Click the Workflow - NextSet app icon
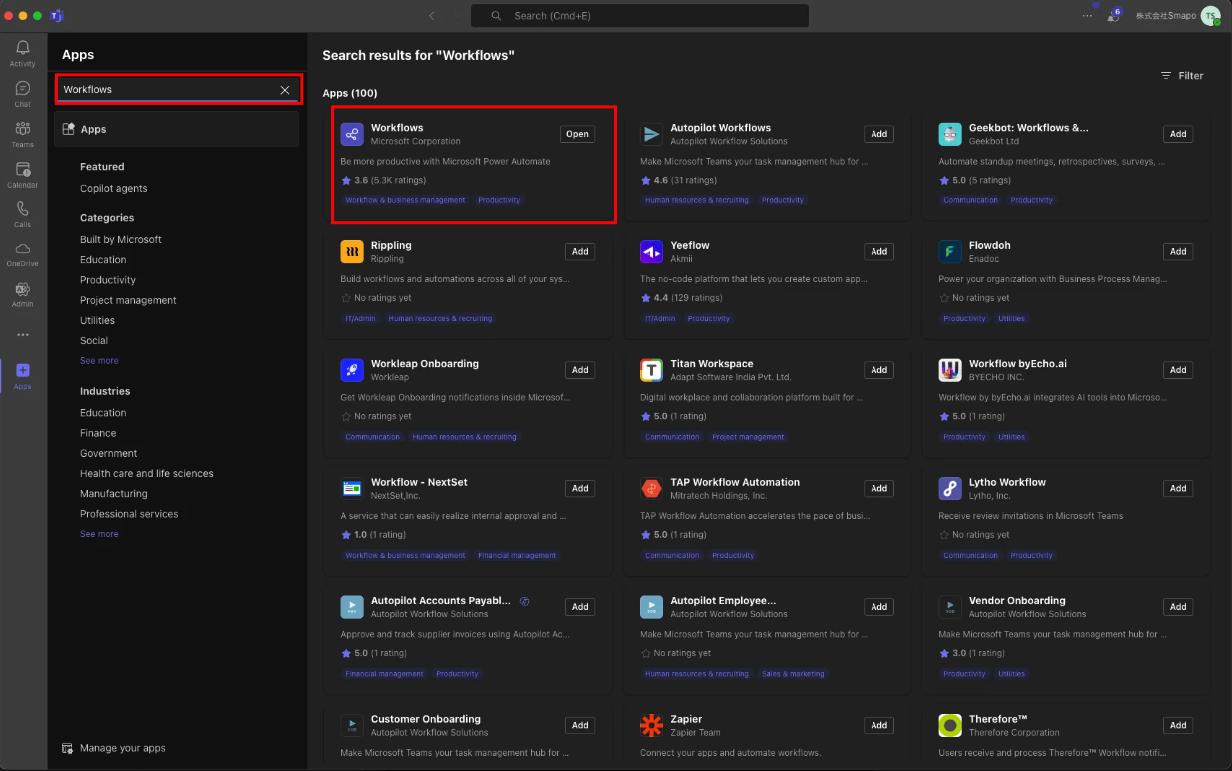Viewport: 1232px width, 771px height. click(352, 488)
